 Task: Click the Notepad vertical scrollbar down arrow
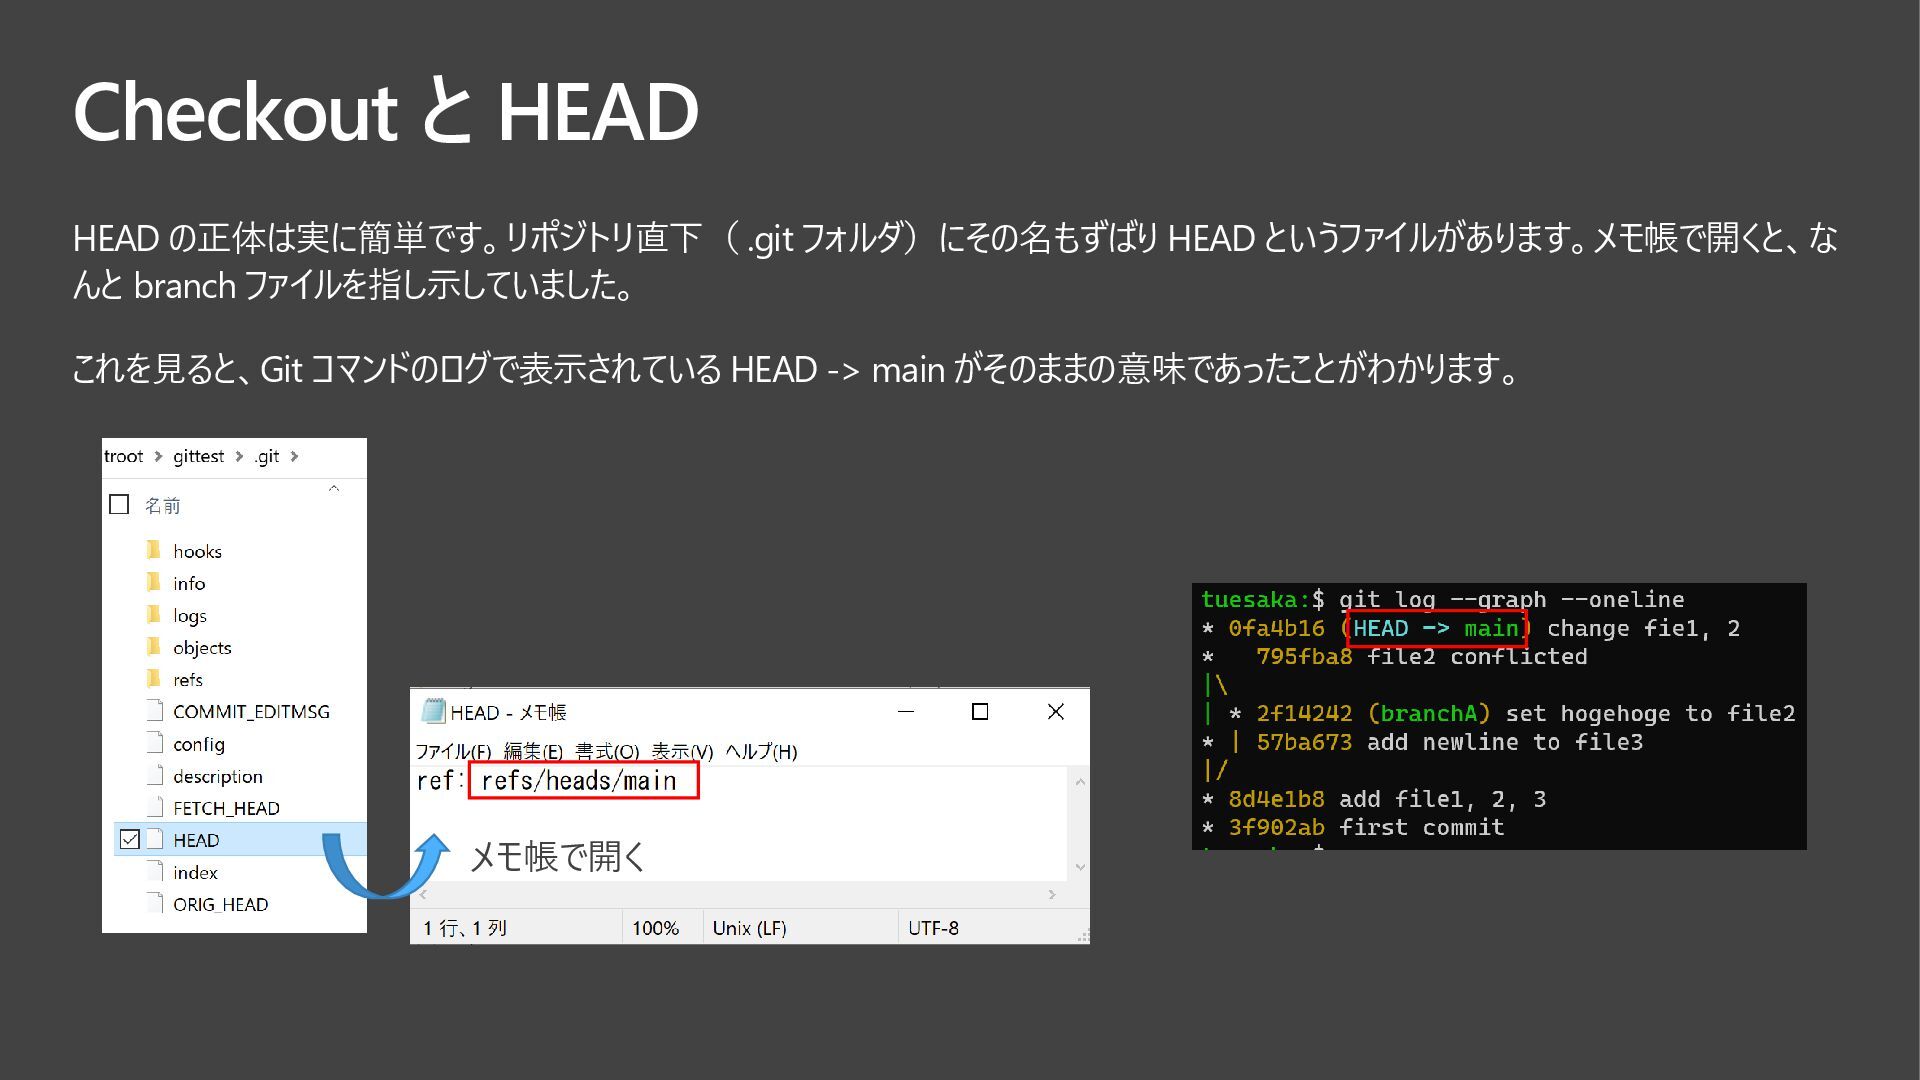(x=1080, y=867)
